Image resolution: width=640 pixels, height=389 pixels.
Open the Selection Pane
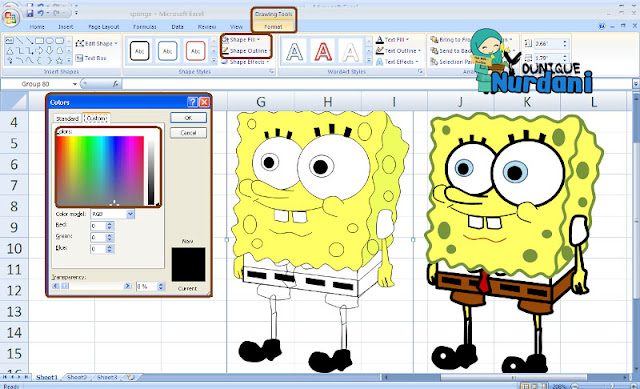pyautogui.click(x=451, y=62)
